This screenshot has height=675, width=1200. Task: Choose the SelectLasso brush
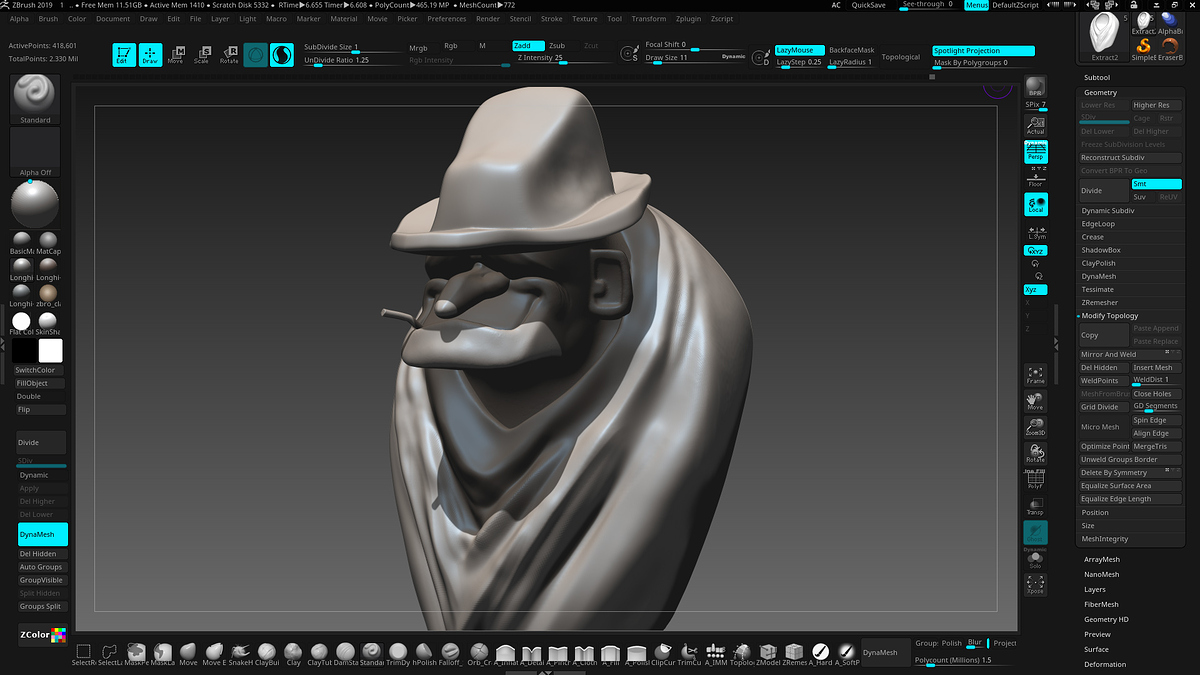coord(110,655)
